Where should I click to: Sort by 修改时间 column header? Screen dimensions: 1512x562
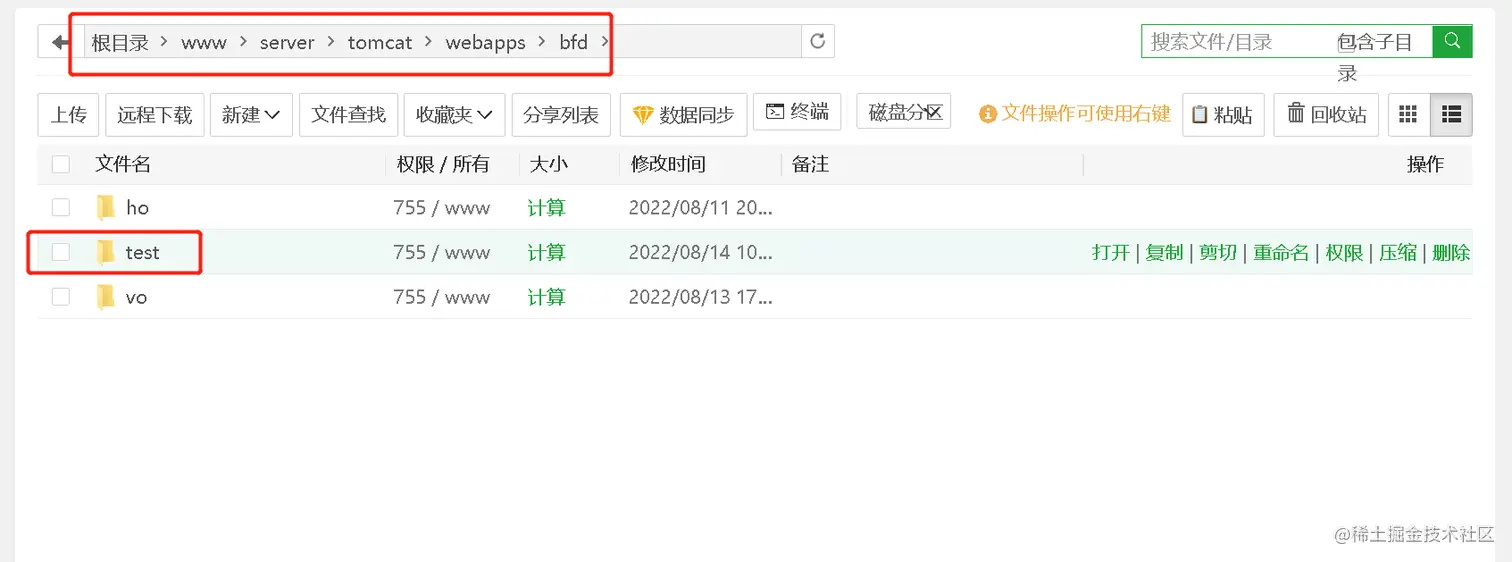668,164
